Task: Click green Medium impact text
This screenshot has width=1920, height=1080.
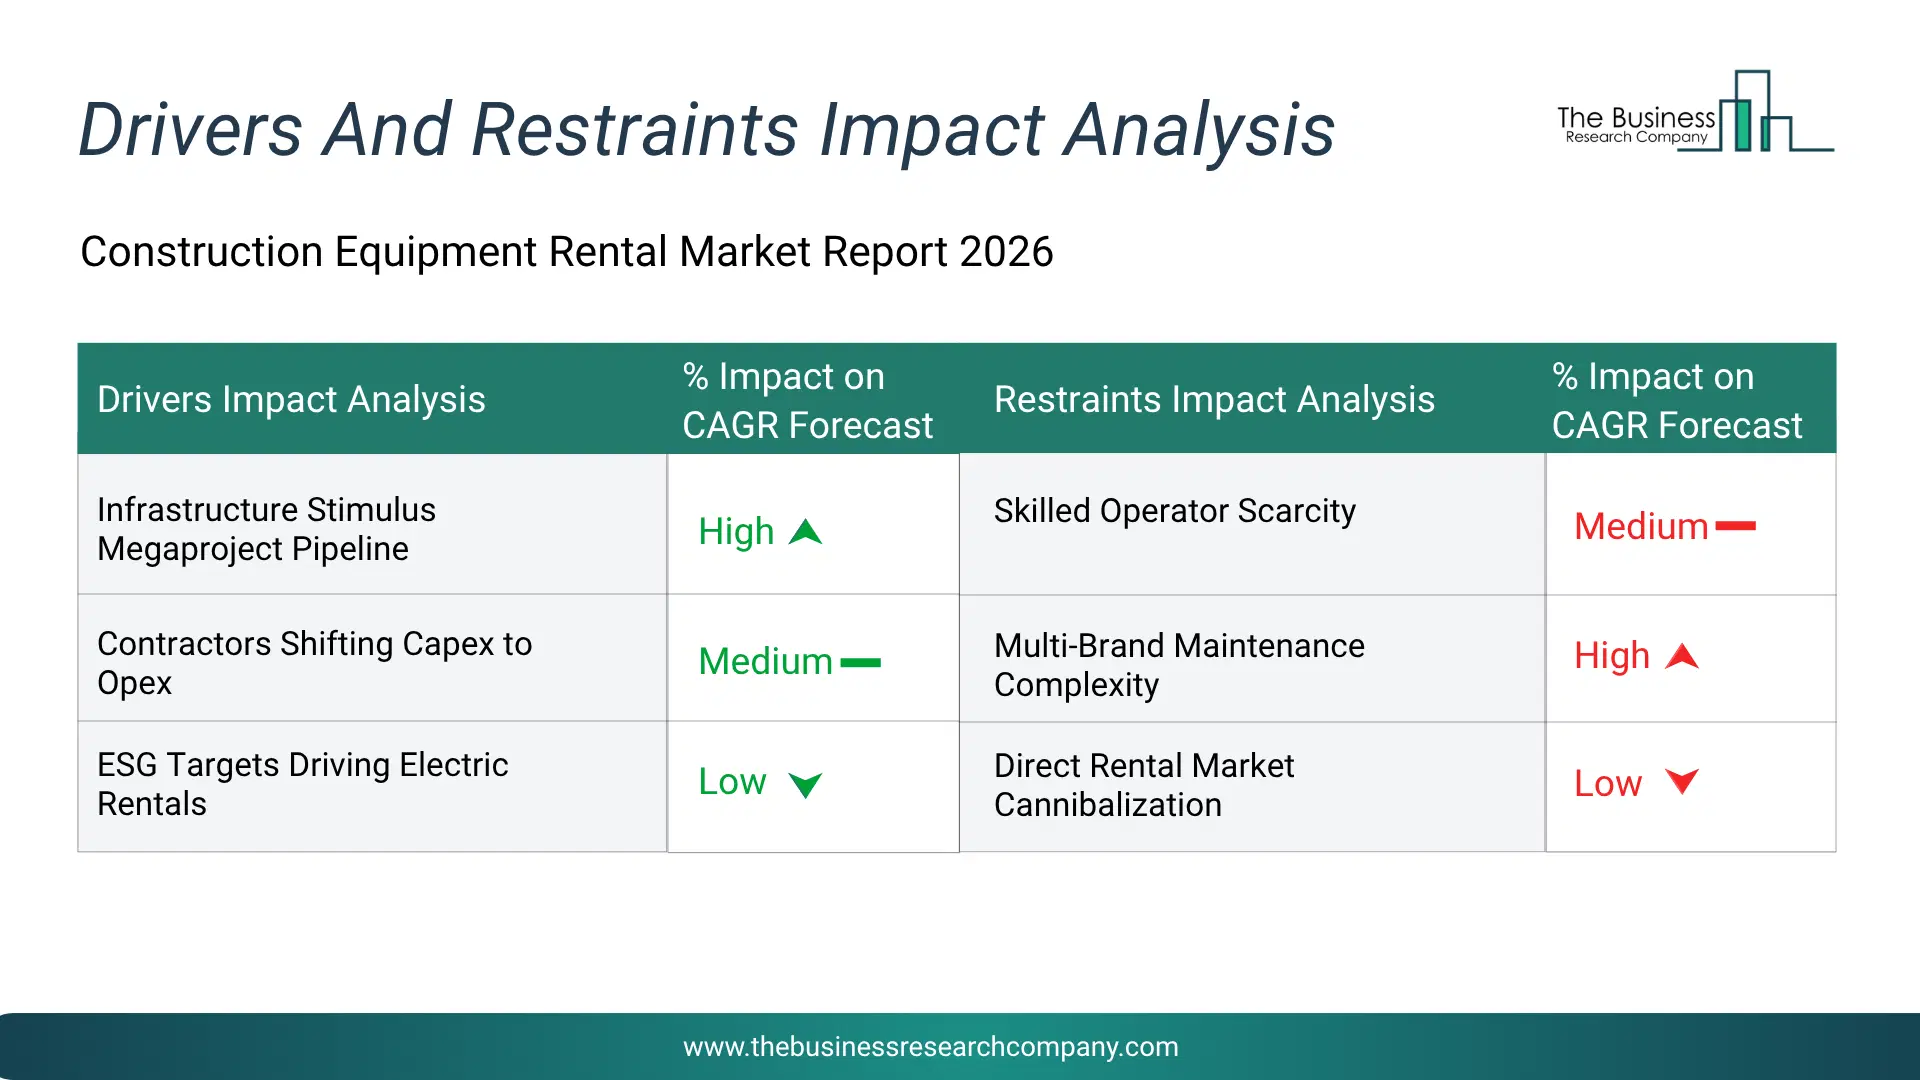Action: click(x=766, y=661)
